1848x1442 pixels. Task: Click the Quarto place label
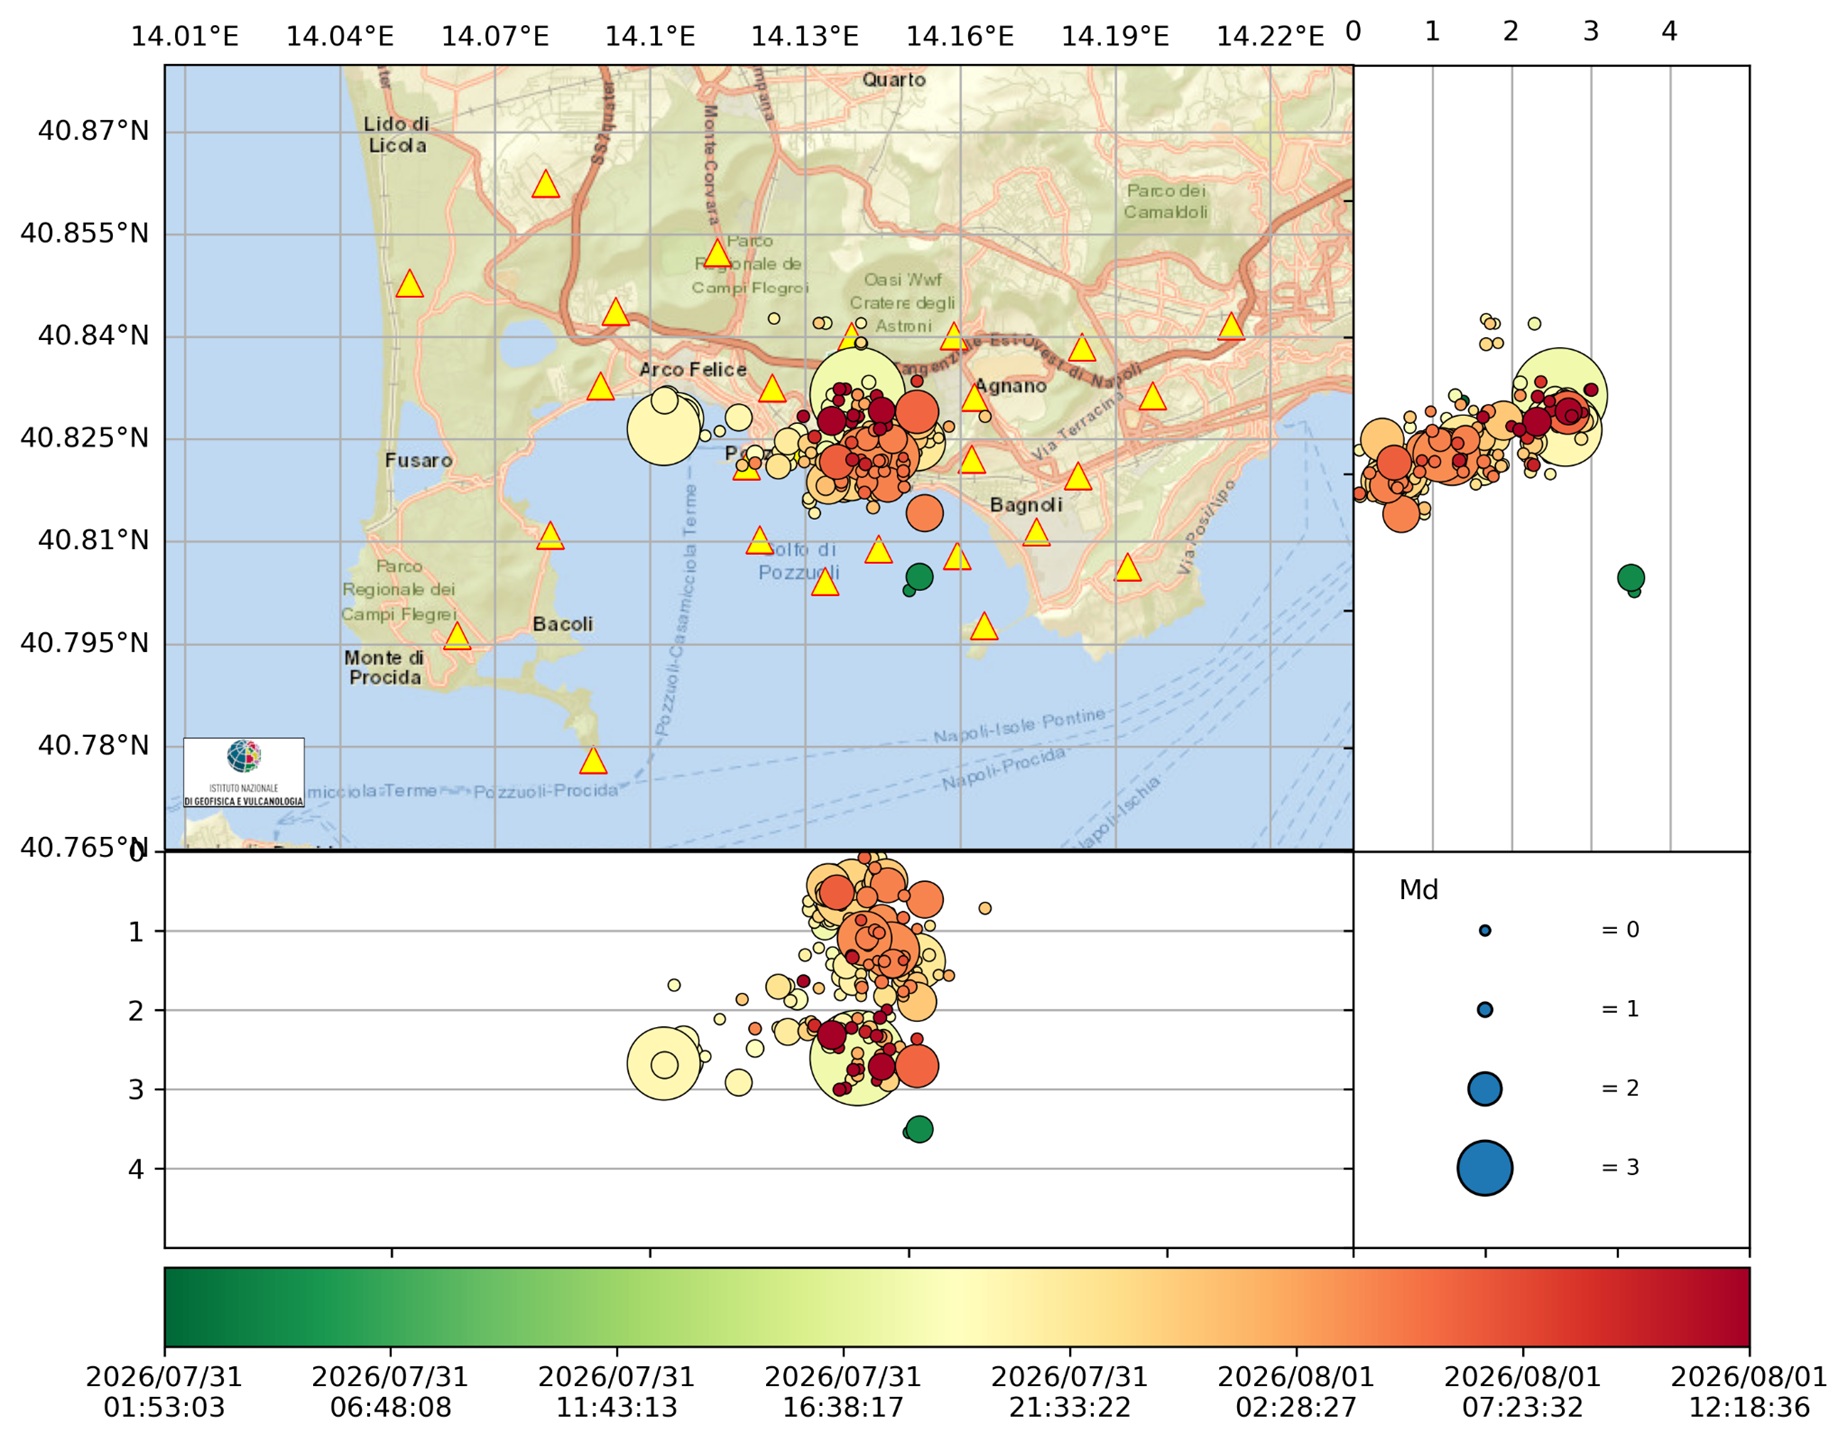894,80
